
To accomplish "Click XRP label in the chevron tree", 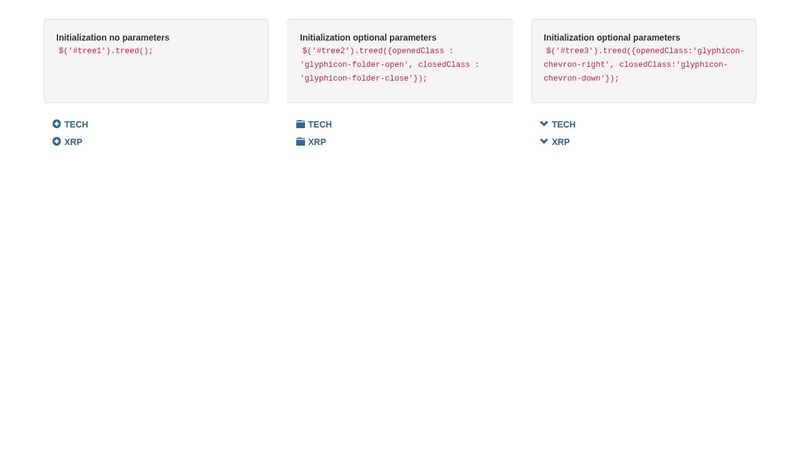I will 561,142.
